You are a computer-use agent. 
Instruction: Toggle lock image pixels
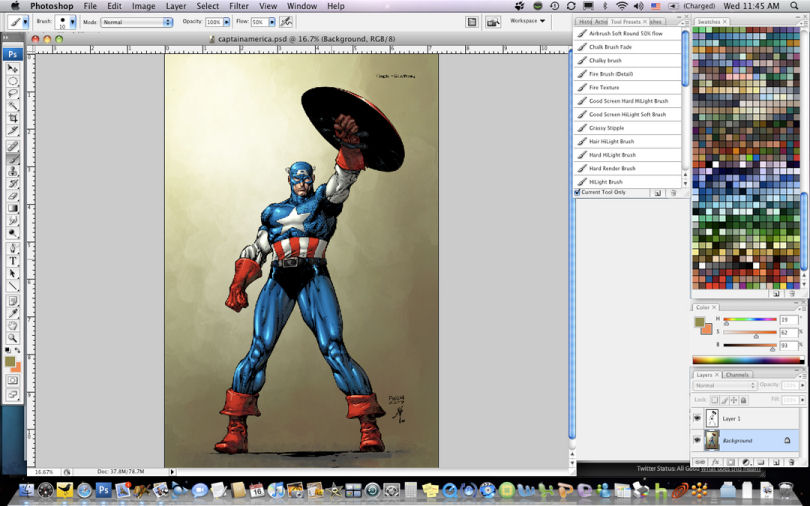[724, 400]
